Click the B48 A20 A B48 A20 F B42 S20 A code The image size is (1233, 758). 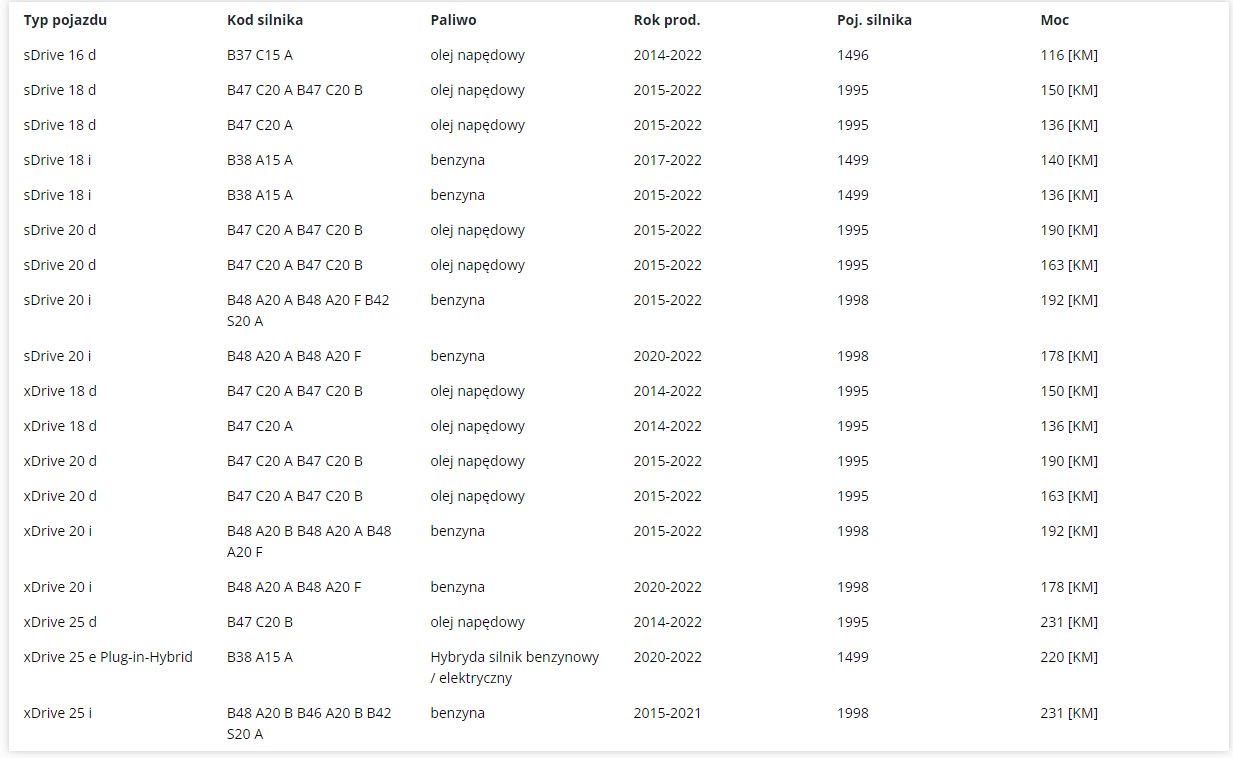(x=308, y=310)
